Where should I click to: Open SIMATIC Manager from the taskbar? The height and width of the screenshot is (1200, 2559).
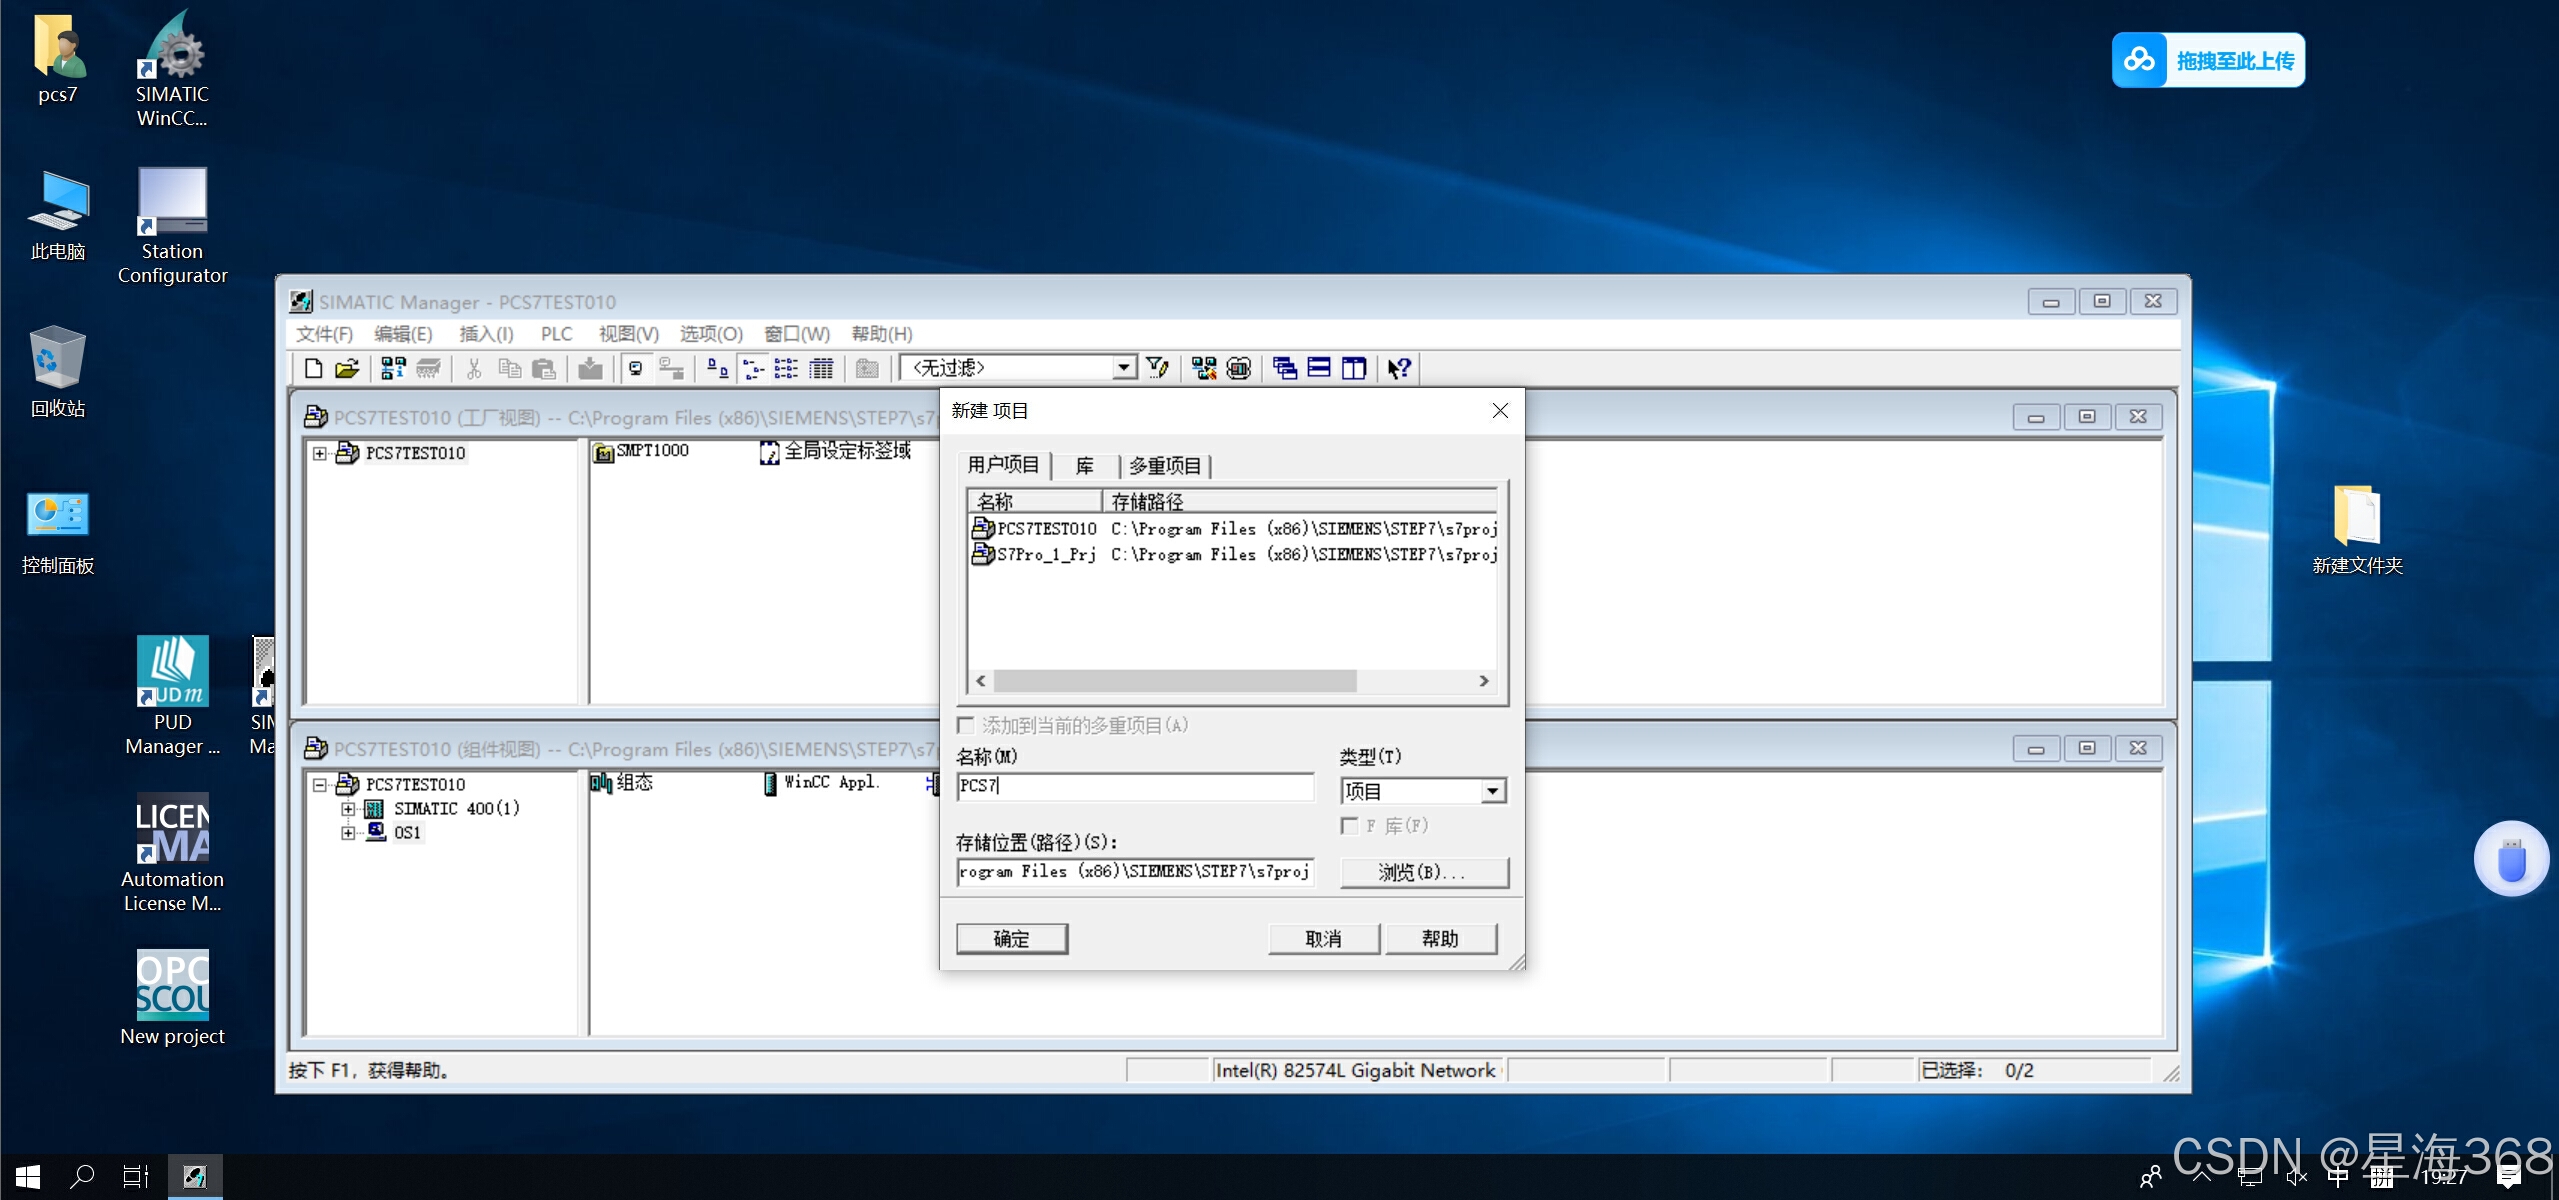195,1177
